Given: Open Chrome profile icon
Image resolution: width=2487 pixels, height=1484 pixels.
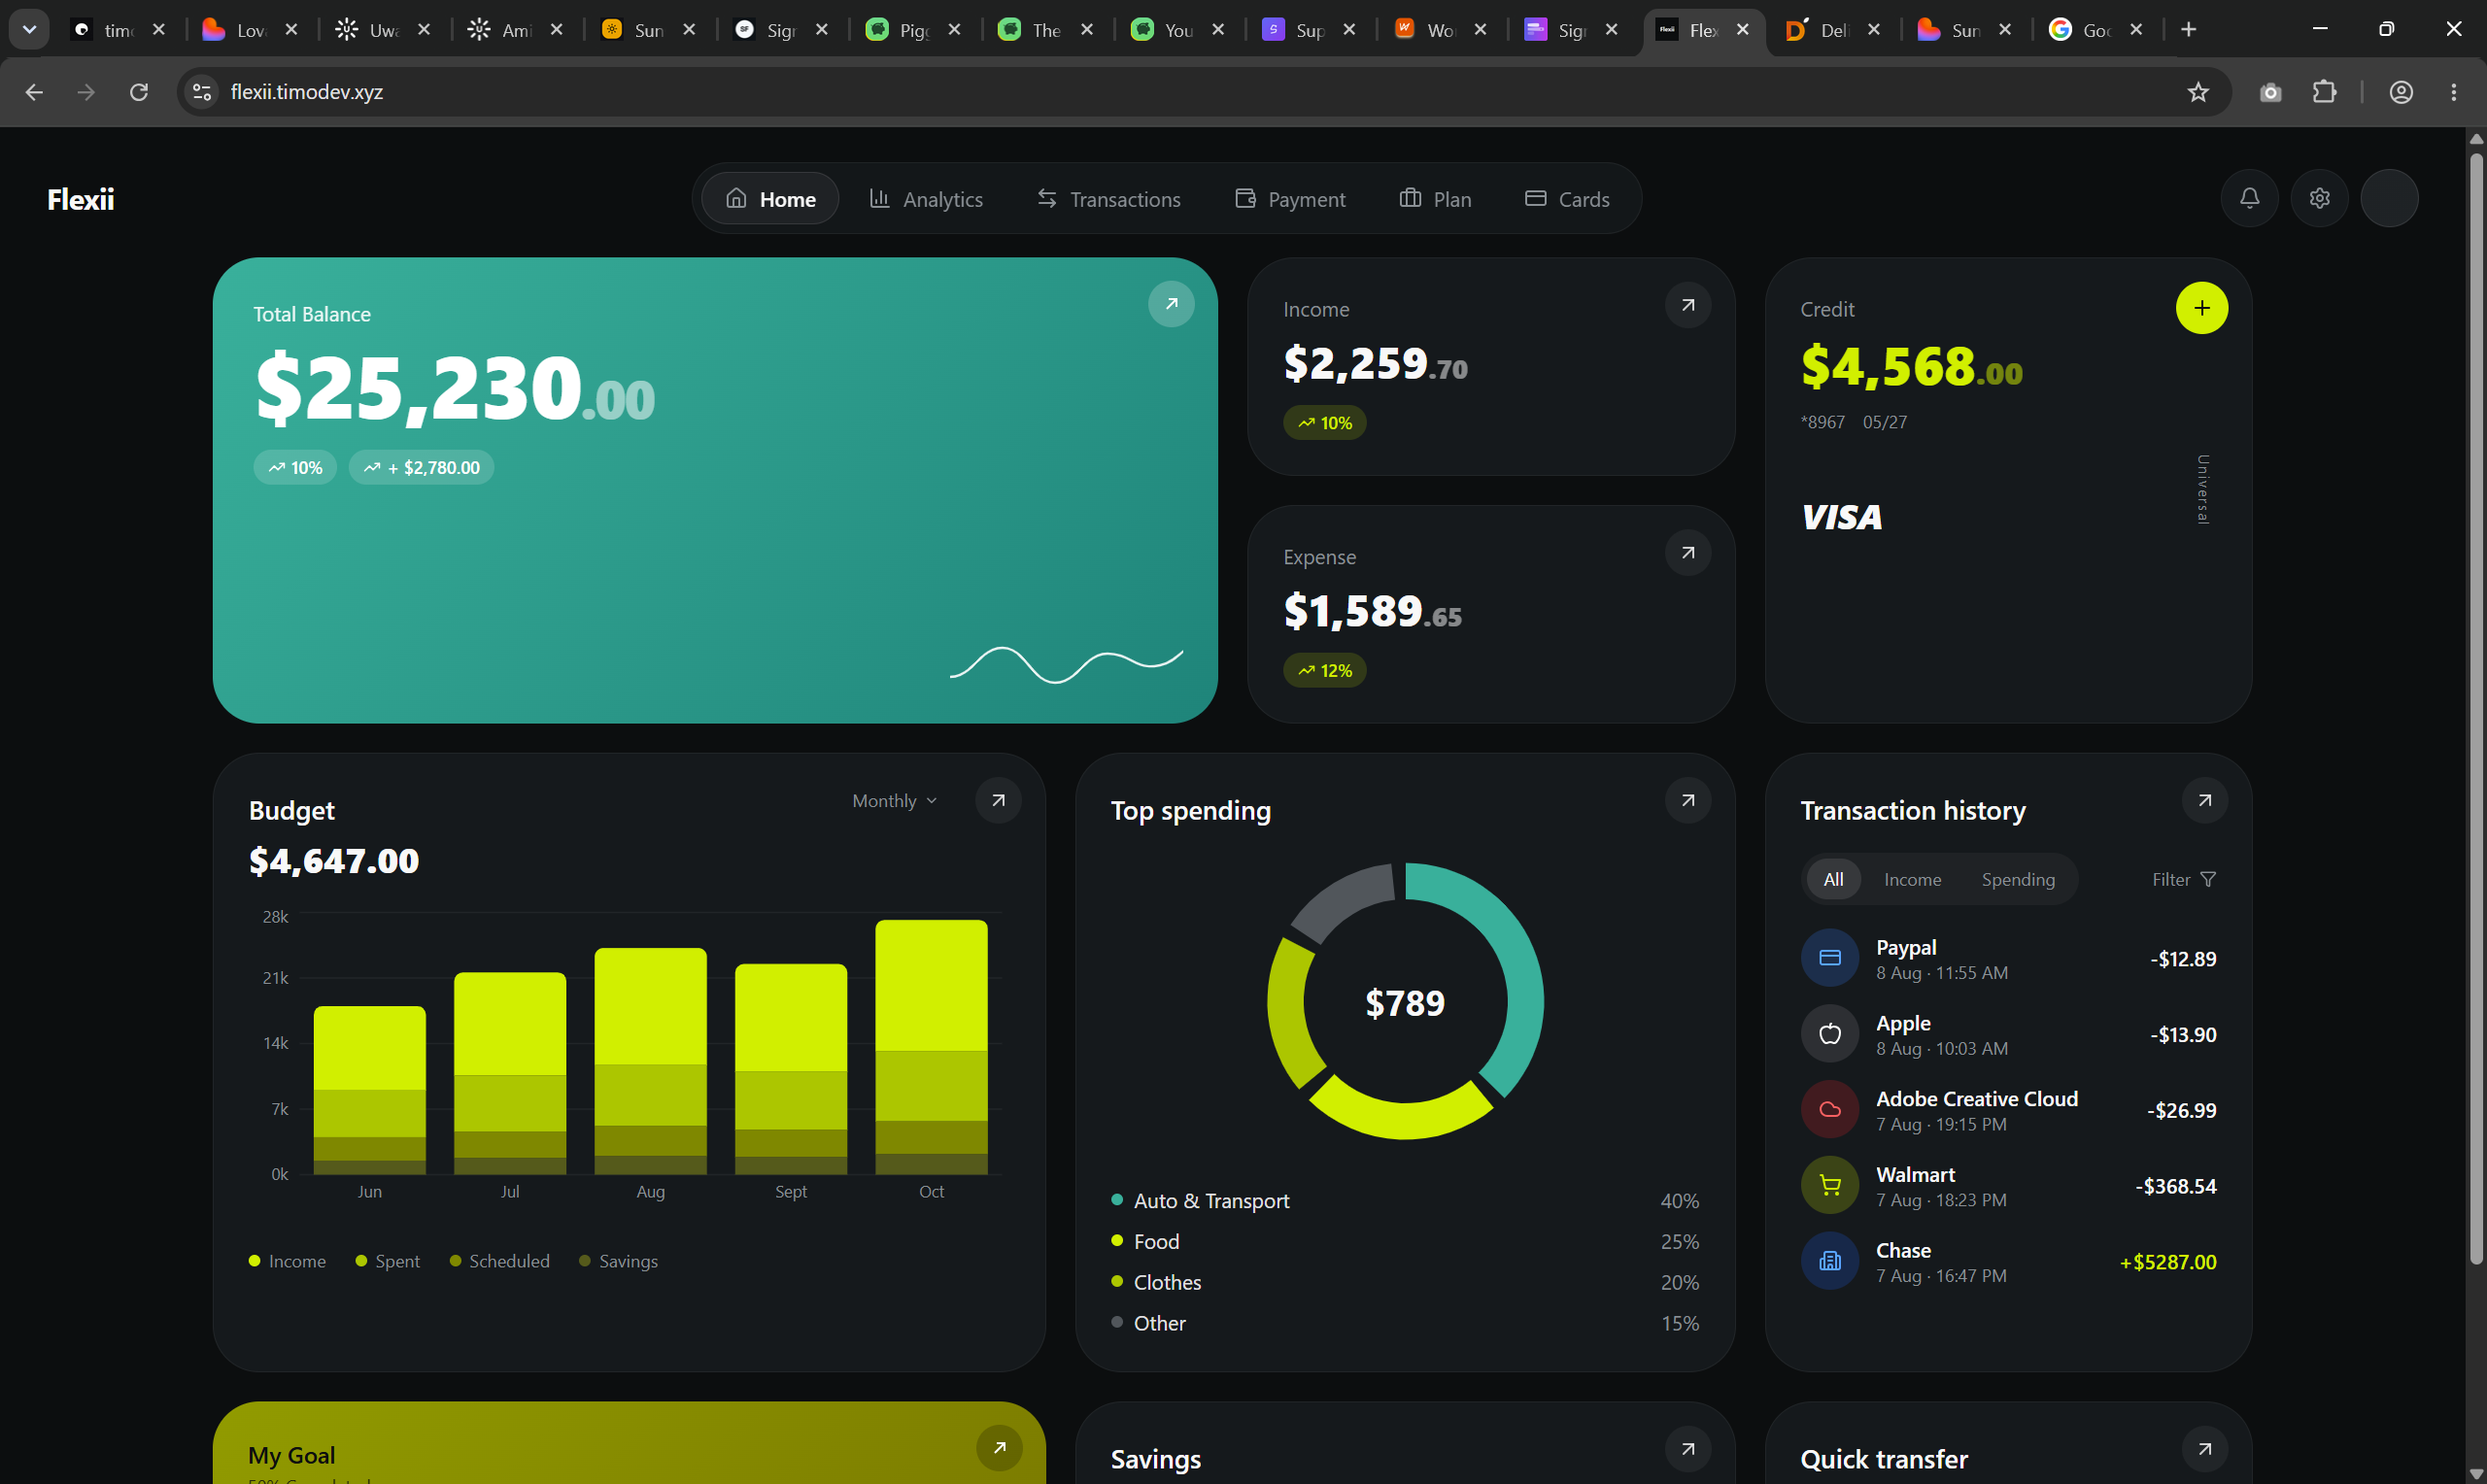Looking at the screenshot, I should 2401,92.
